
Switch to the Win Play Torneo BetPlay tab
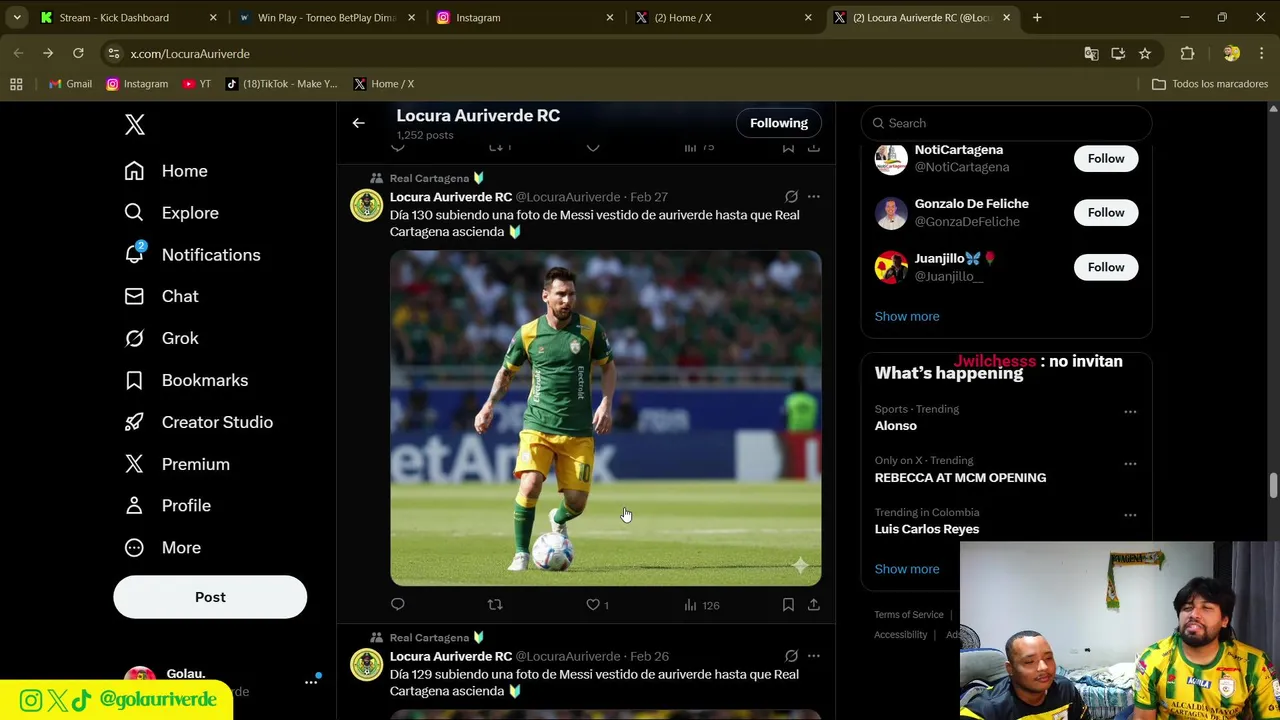tap(326, 17)
